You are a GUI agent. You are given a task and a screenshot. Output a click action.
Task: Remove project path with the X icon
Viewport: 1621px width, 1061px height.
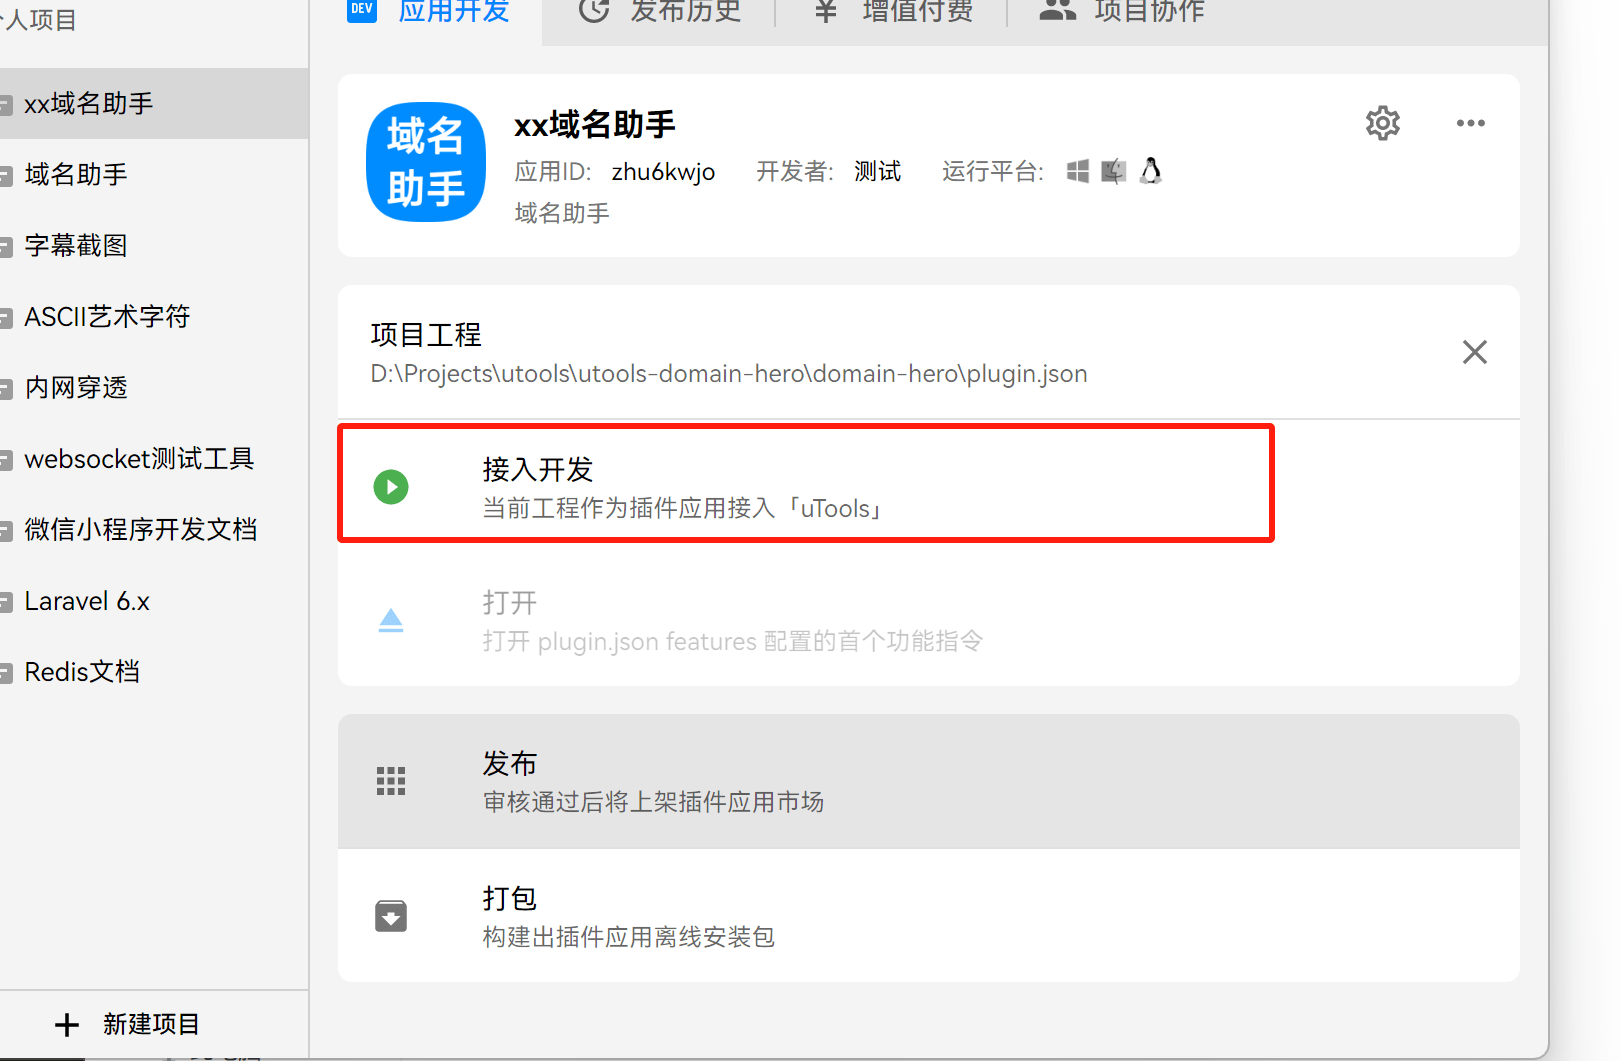1474,352
